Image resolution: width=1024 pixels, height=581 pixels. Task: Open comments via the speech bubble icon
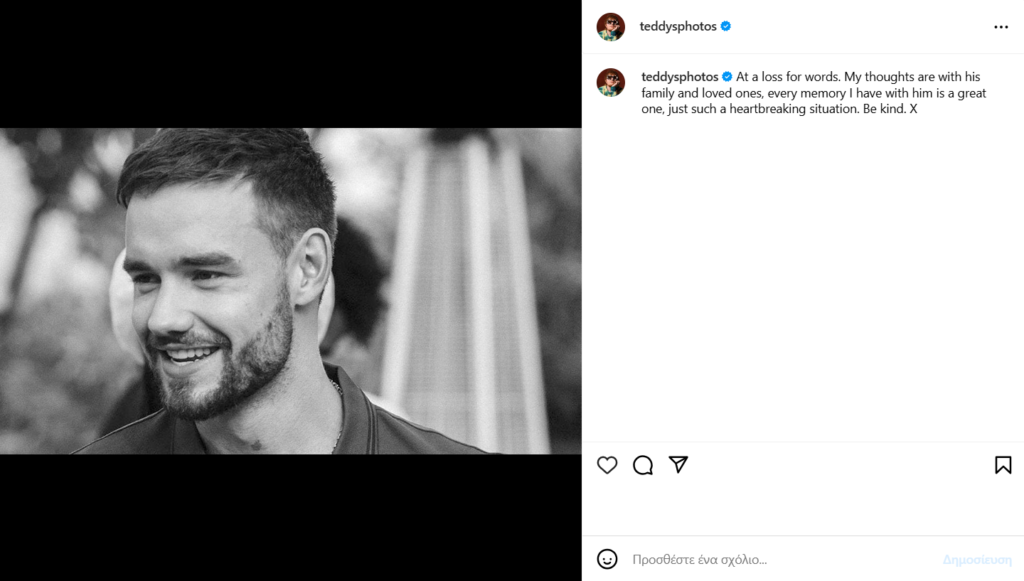[x=643, y=465]
